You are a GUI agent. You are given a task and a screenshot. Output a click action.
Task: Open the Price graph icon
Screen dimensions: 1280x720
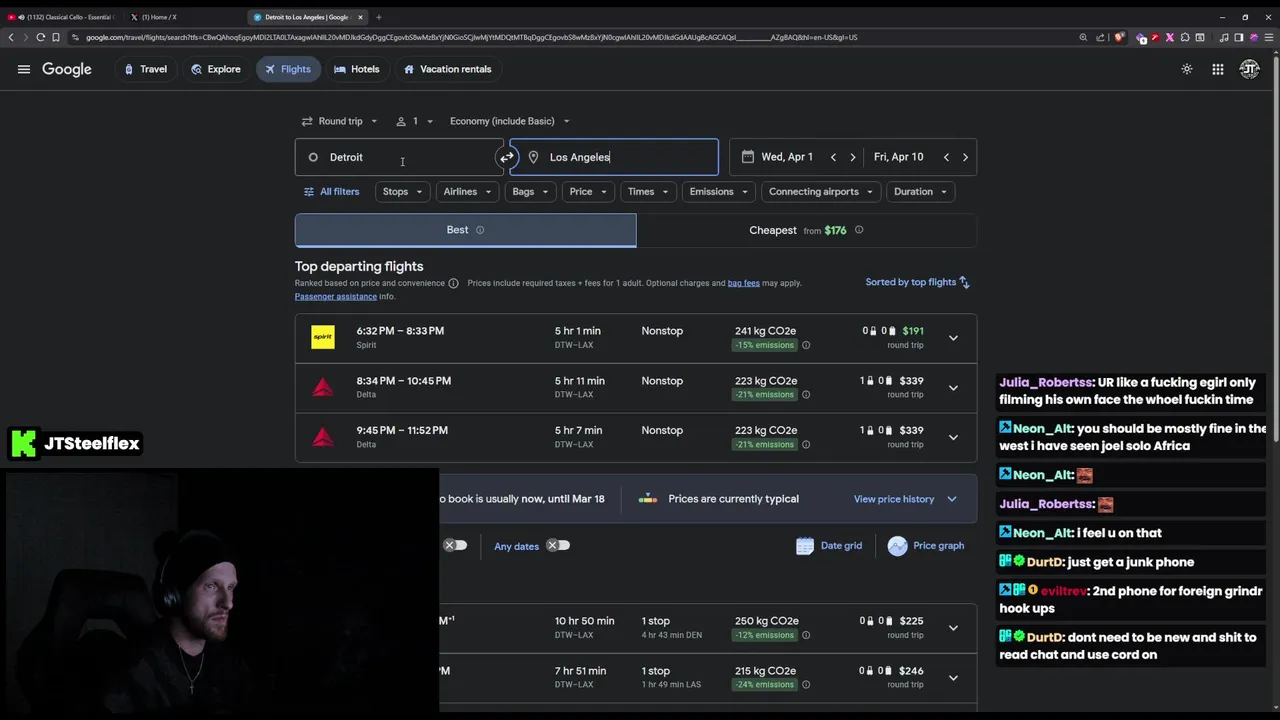tap(897, 546)
